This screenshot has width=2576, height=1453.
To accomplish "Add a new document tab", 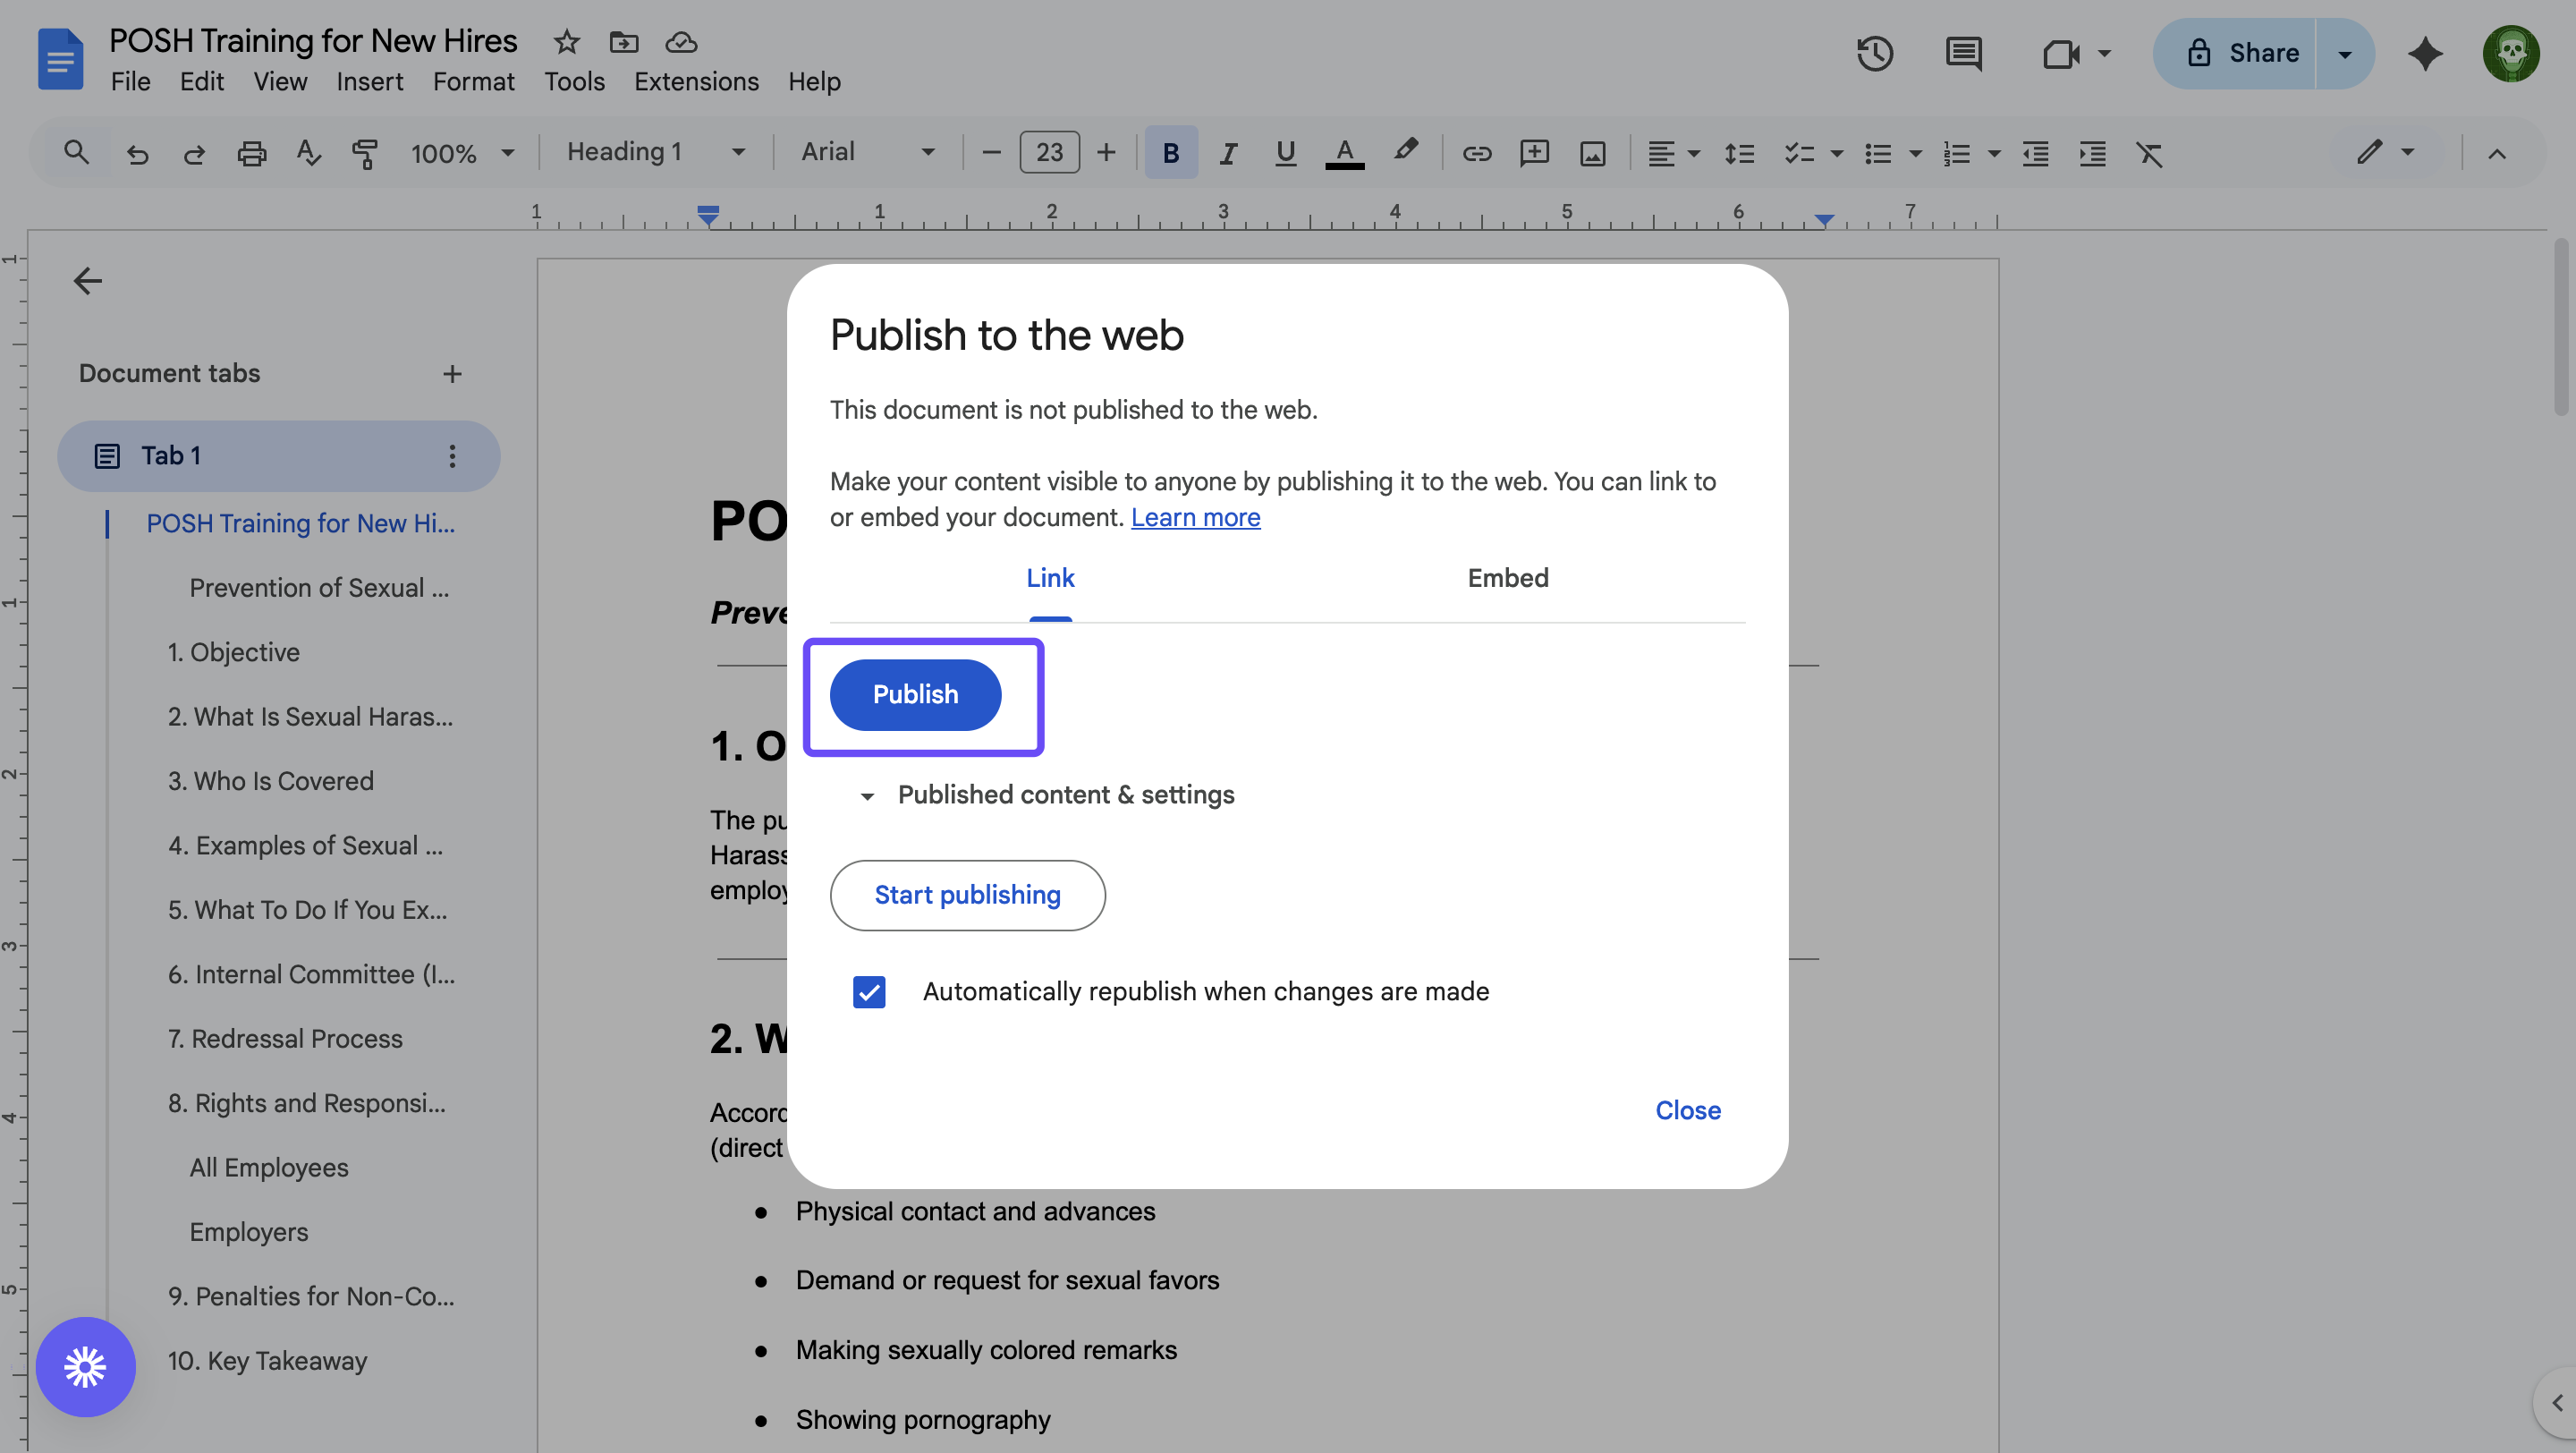I will coord(452,374).
